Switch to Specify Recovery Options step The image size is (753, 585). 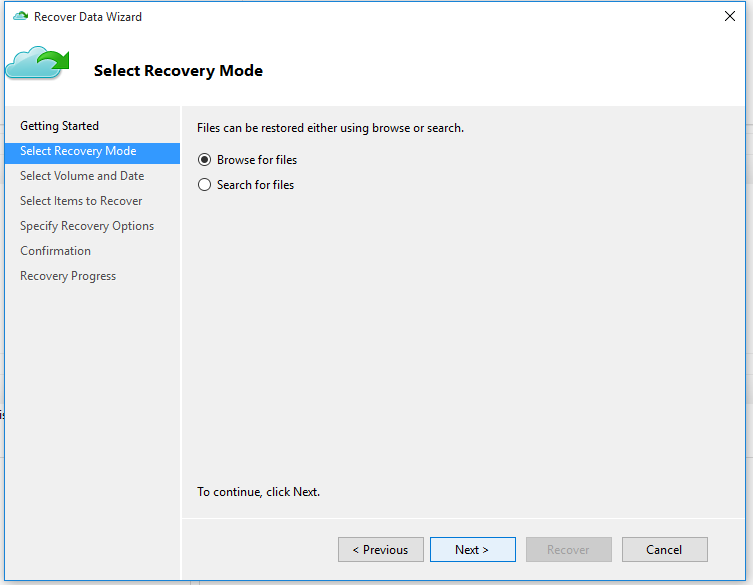87,226
